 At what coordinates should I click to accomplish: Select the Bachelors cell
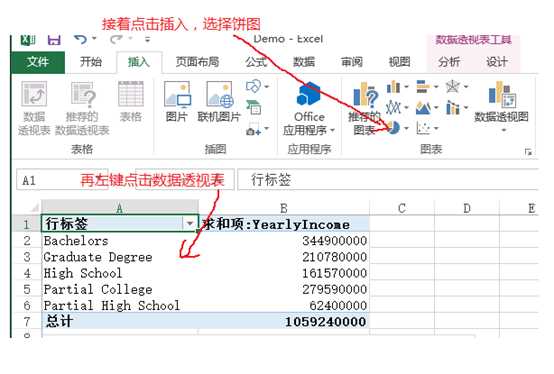(x=120, y=241)
